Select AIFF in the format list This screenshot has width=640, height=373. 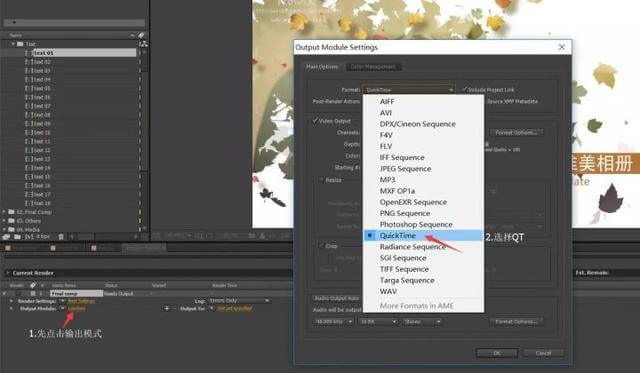[387, 102]
